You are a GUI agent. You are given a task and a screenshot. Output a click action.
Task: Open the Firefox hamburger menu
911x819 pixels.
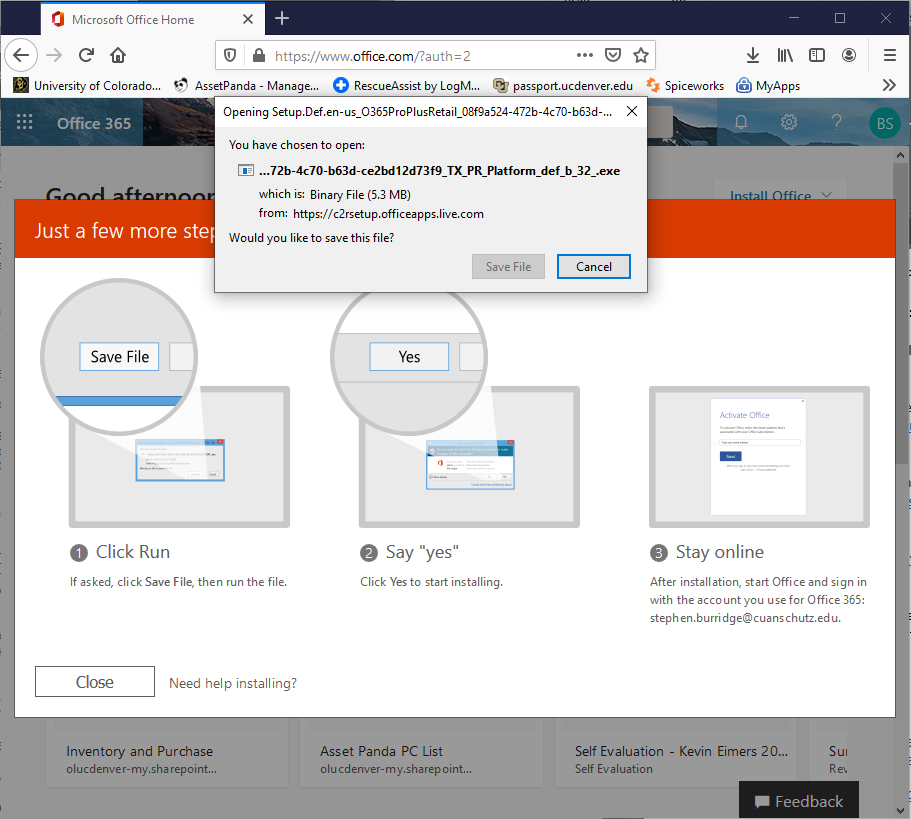pos(889,55)
